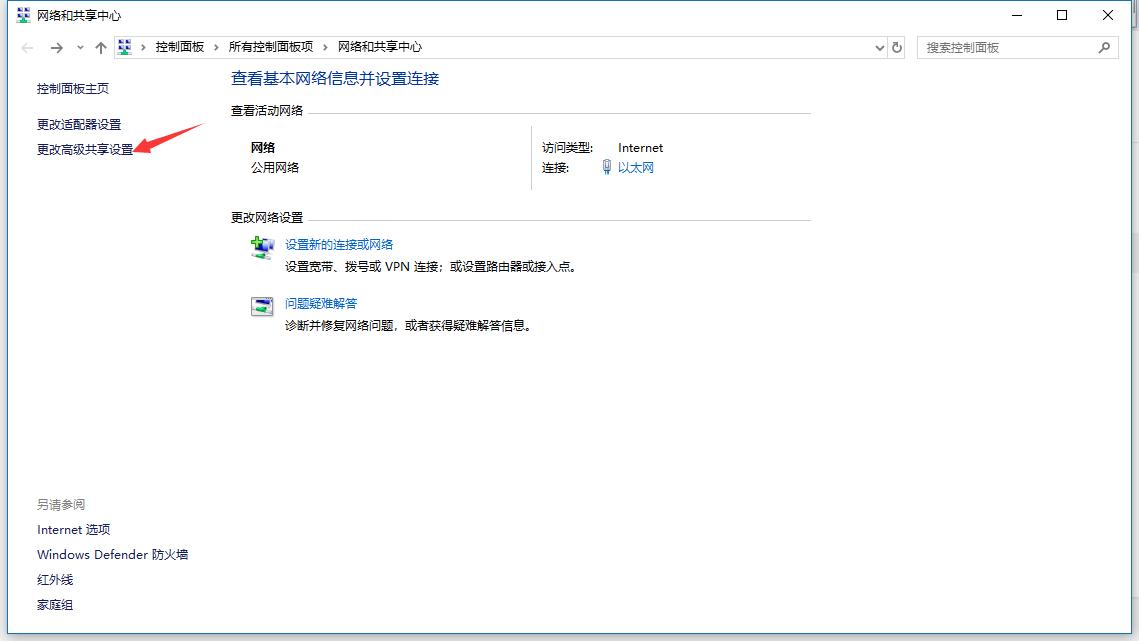Open Internet 选项 from 另请参阅

(73, 529)
